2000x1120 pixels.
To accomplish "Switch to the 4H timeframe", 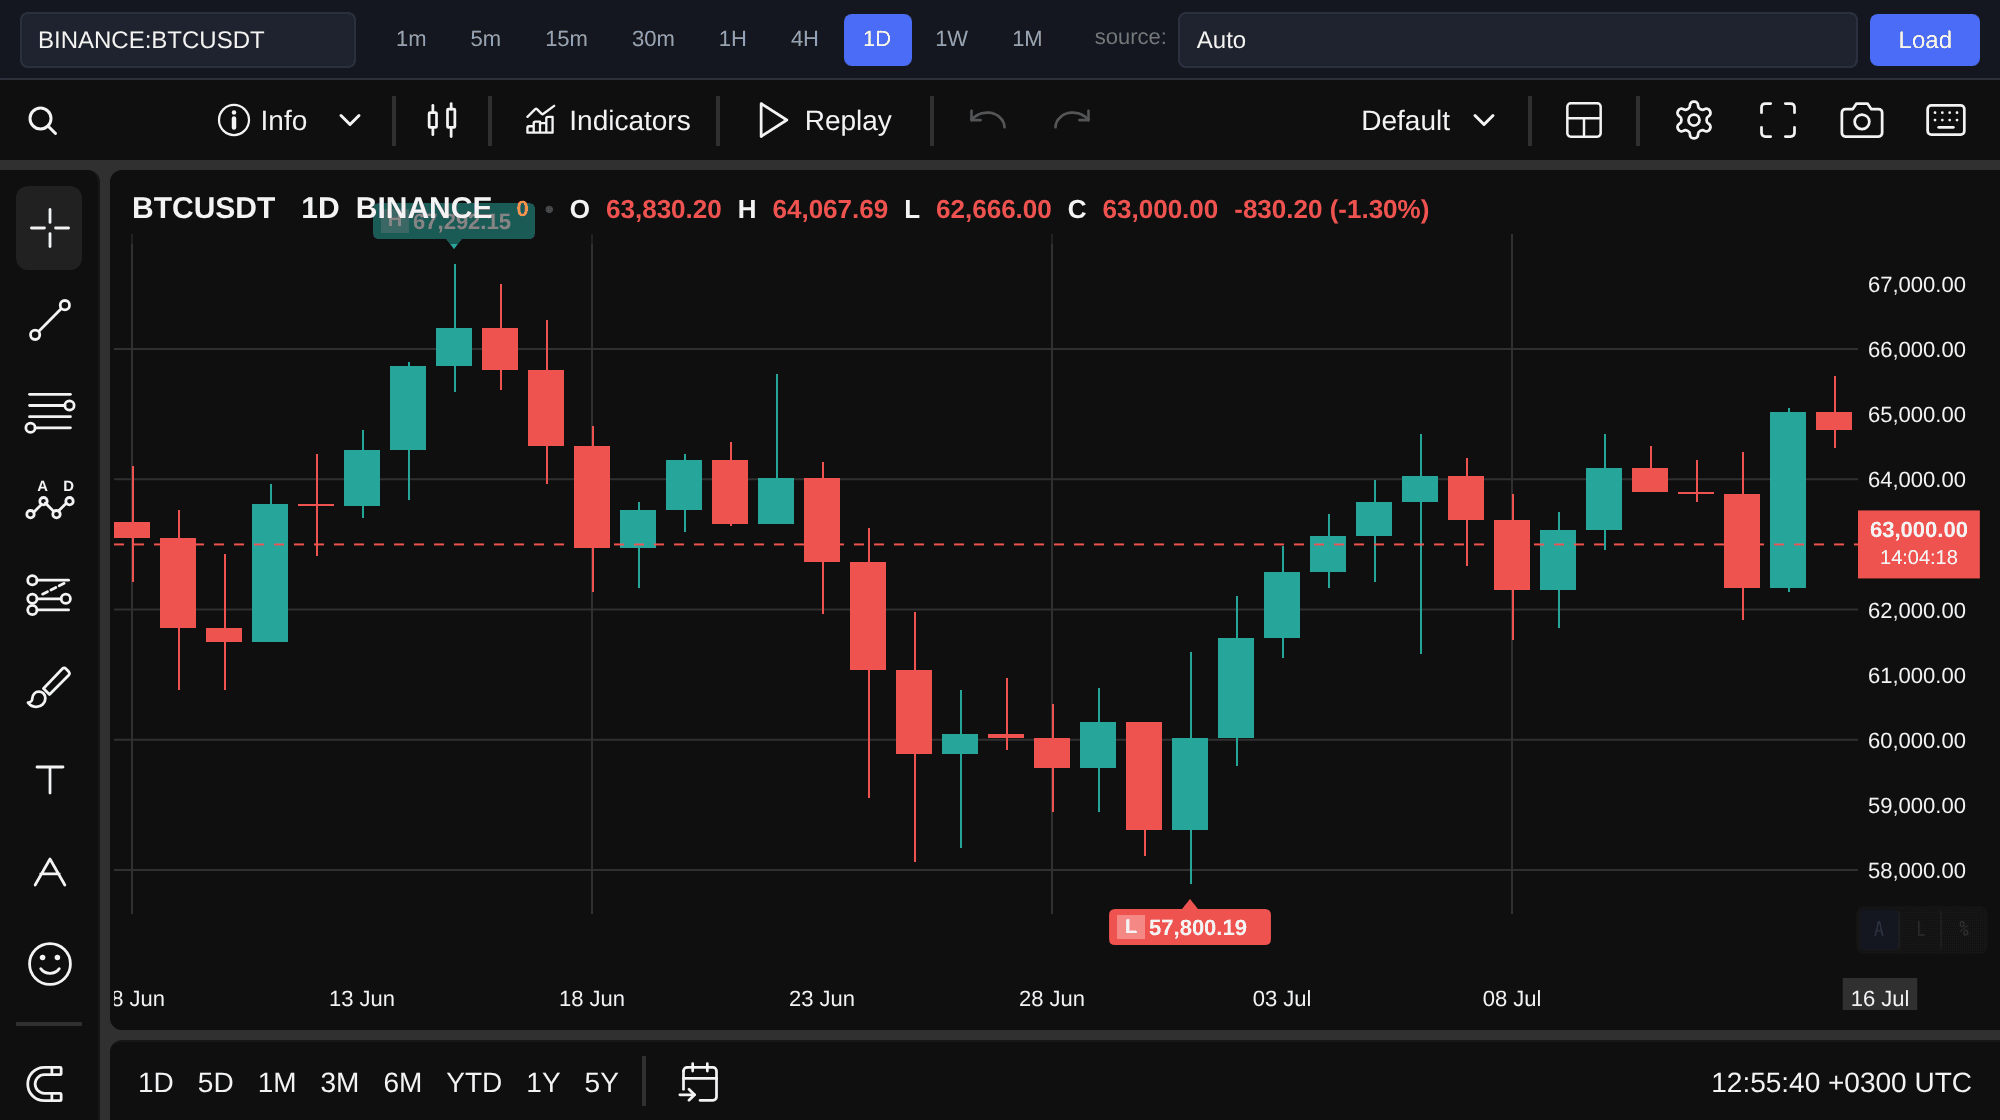I will click(805, 39).
